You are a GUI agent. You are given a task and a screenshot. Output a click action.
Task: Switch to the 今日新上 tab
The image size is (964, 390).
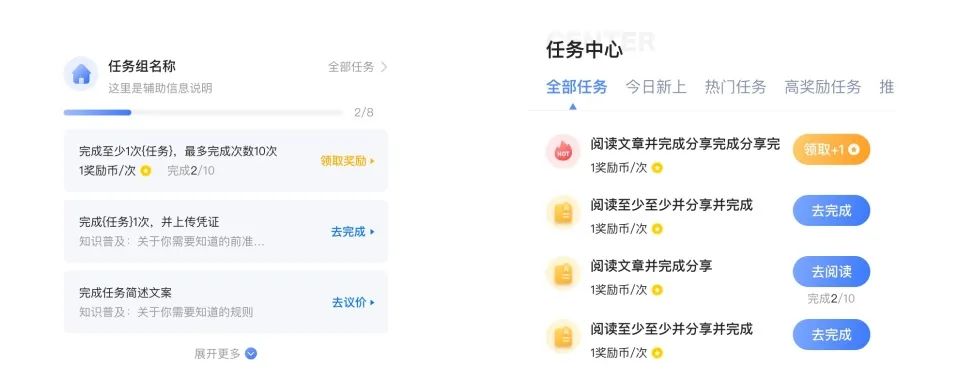coord(656,87)
